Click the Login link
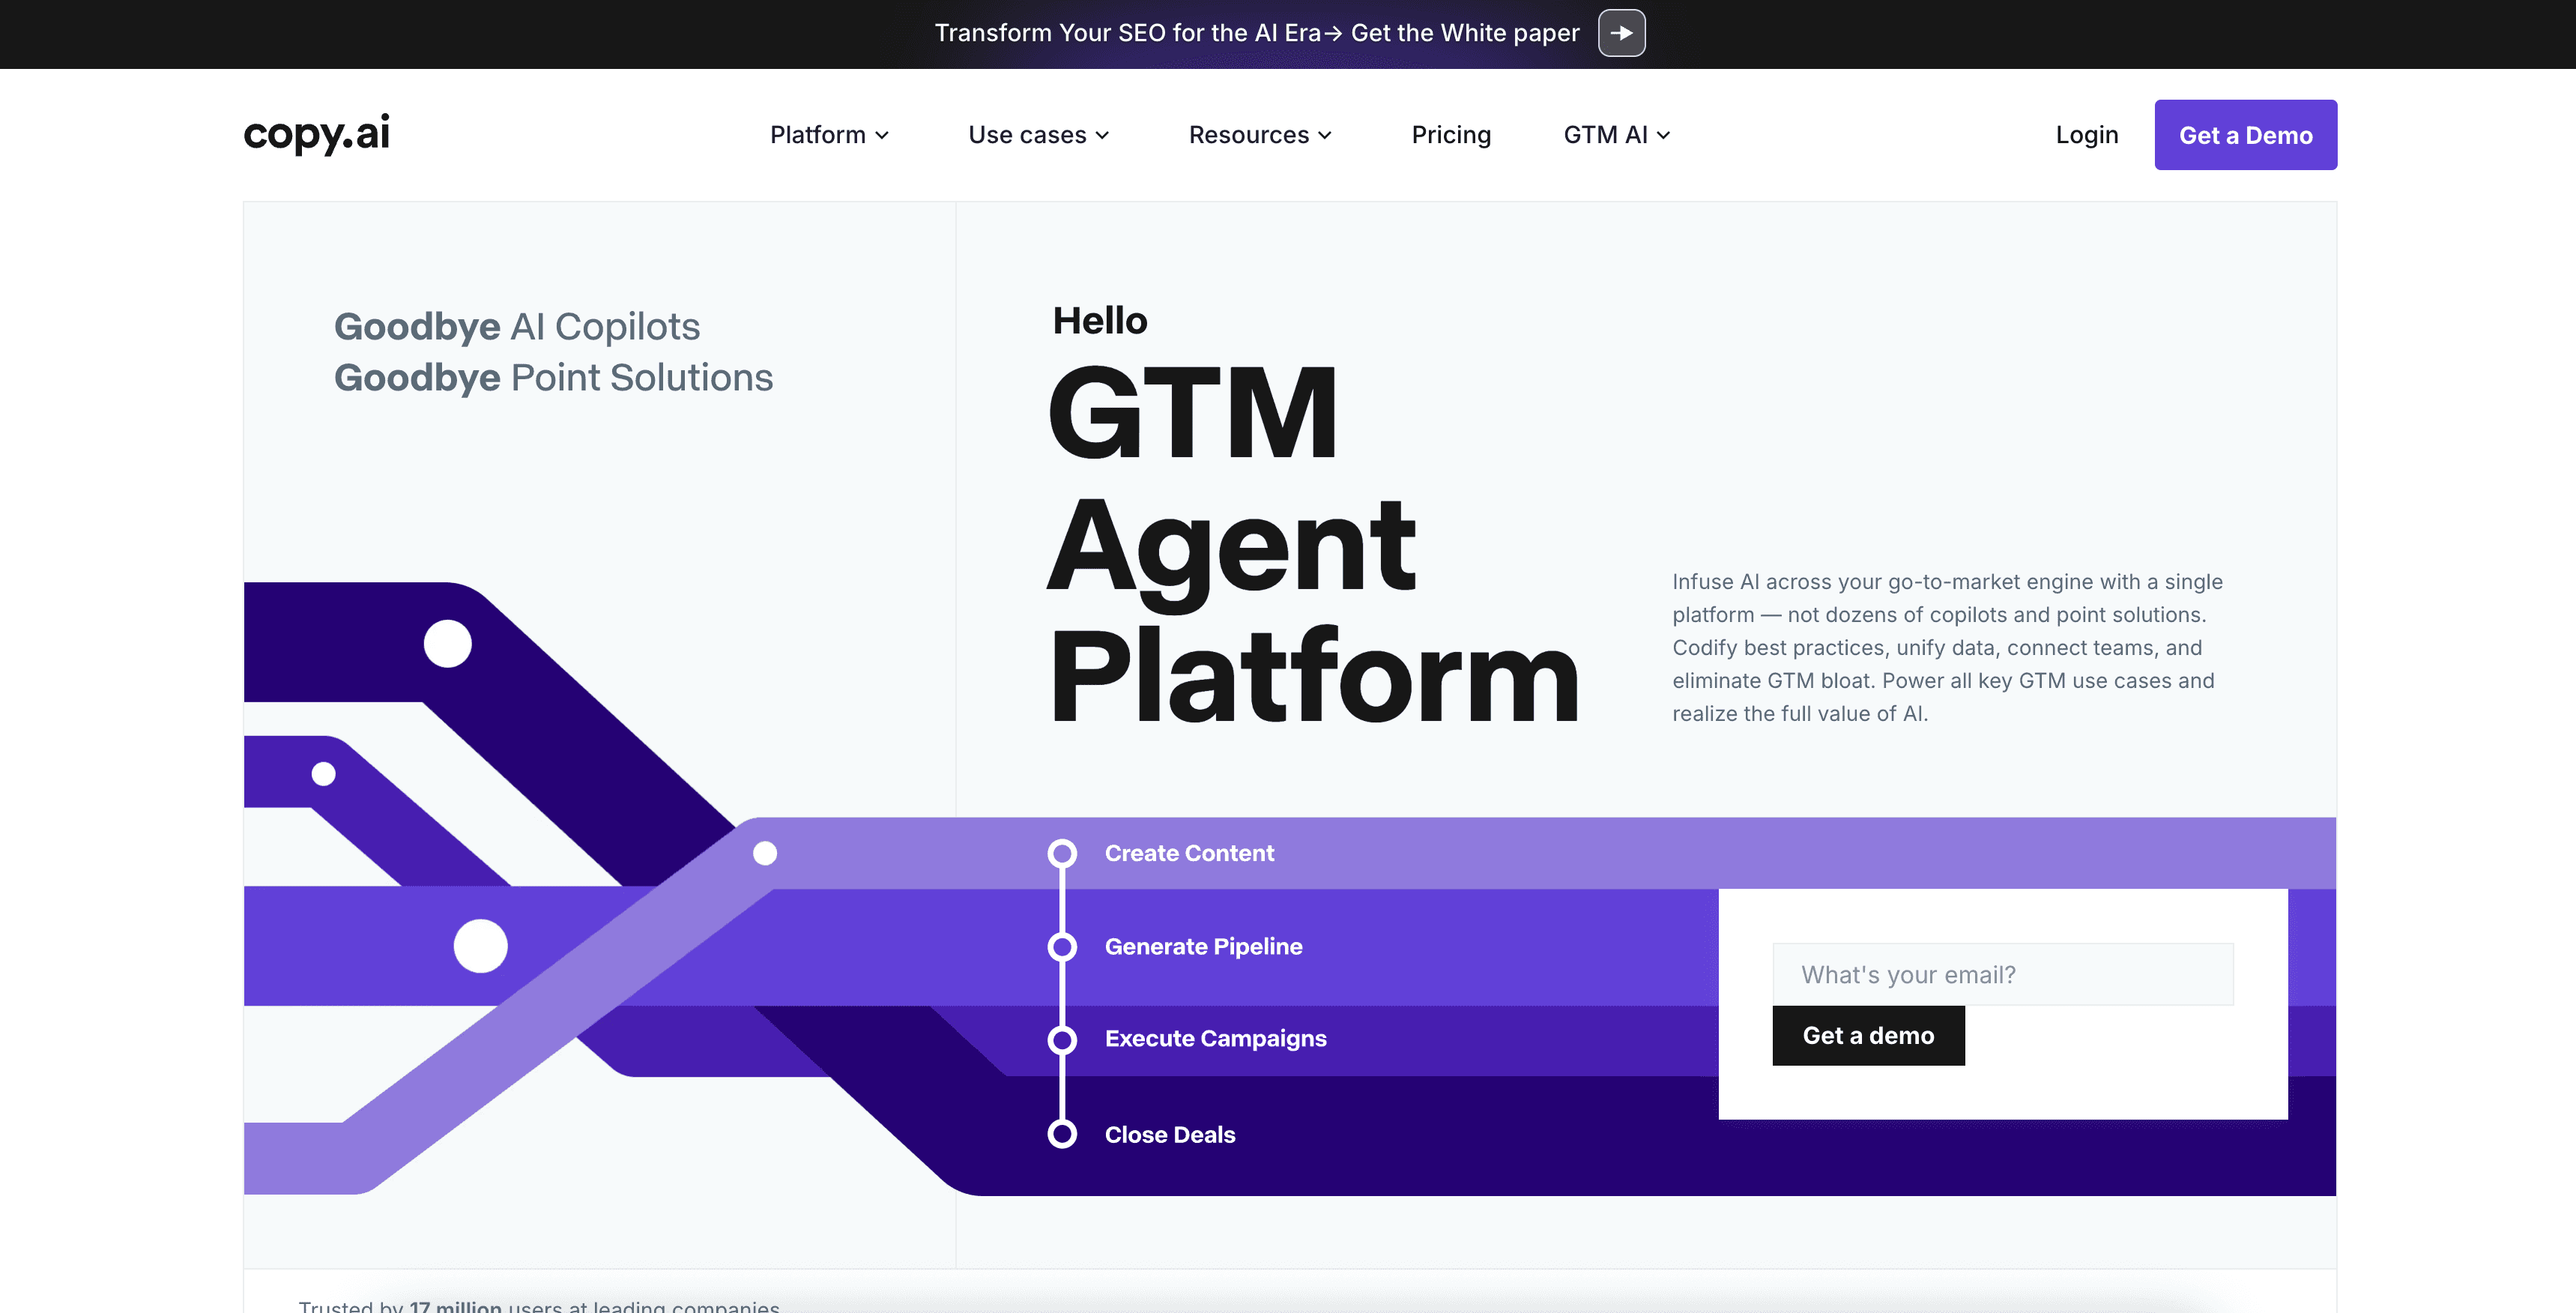 click(2086, 135)
